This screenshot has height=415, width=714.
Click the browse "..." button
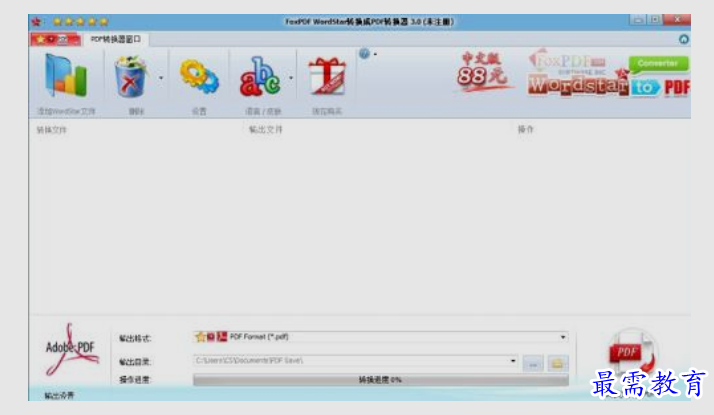[x=533, y=363]
